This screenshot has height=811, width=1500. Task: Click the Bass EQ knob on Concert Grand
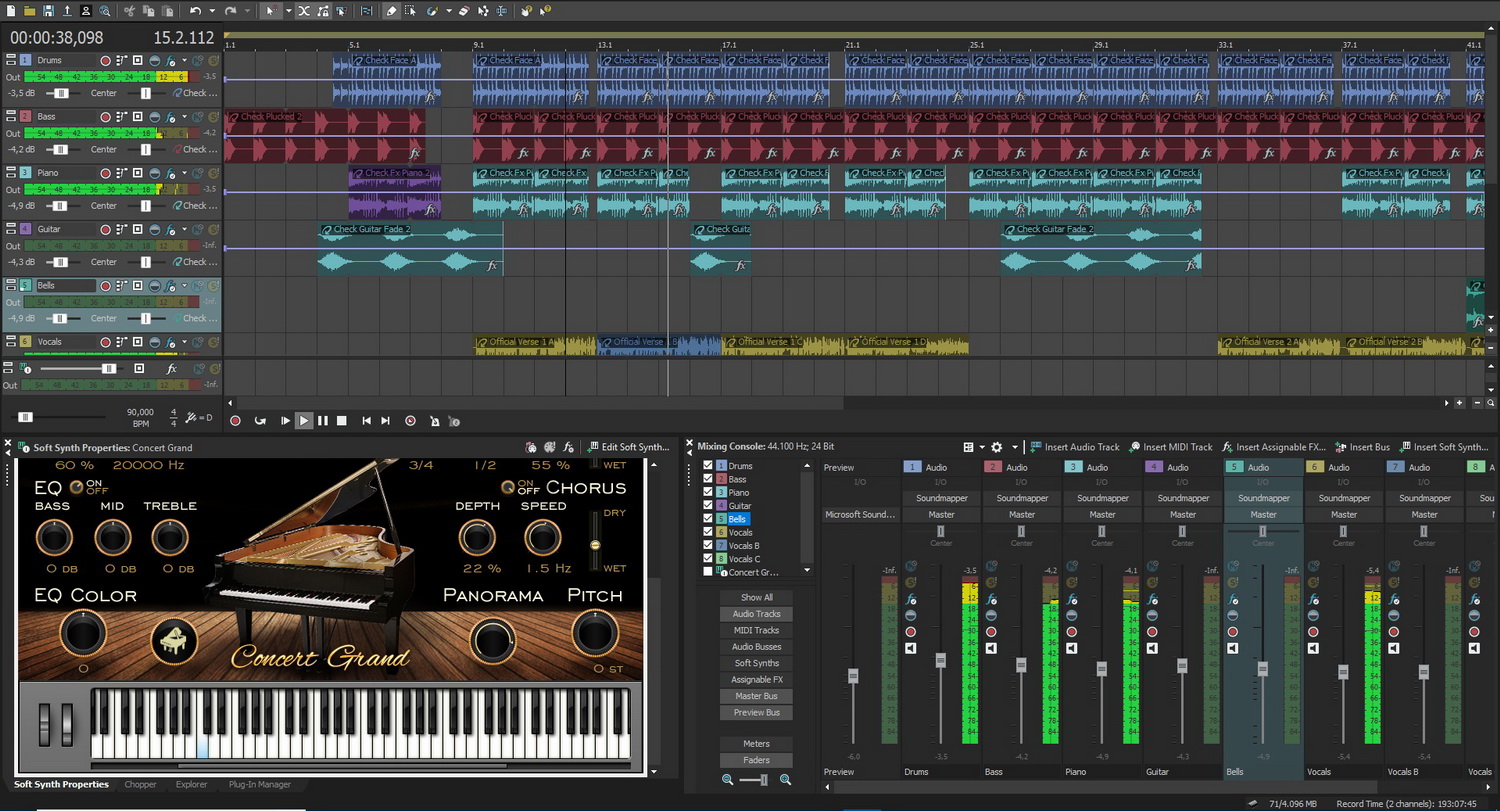tap(54, 538)
